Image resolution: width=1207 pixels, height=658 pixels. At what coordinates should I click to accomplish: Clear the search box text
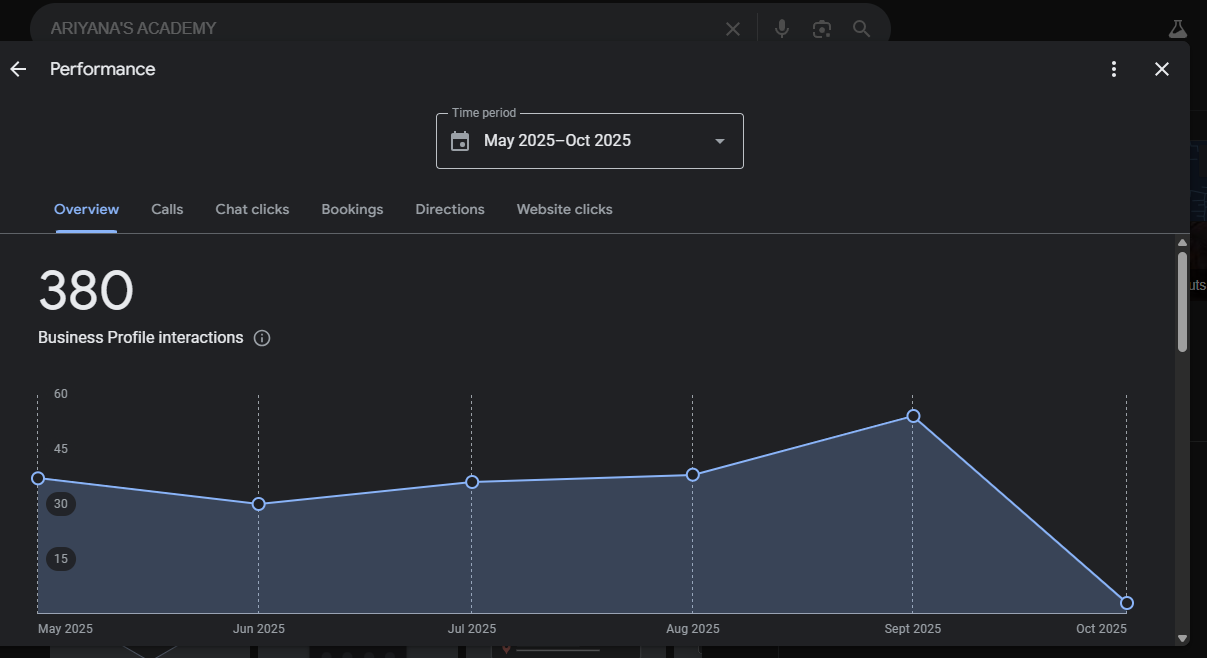[x=733, y=29]
